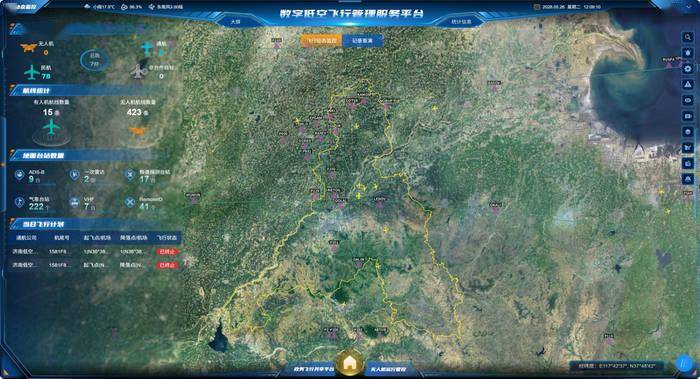Click the golden home button at bottom center
Viewport: 700px width, 379px height.
pyautogui.click(x=350, y=363)
